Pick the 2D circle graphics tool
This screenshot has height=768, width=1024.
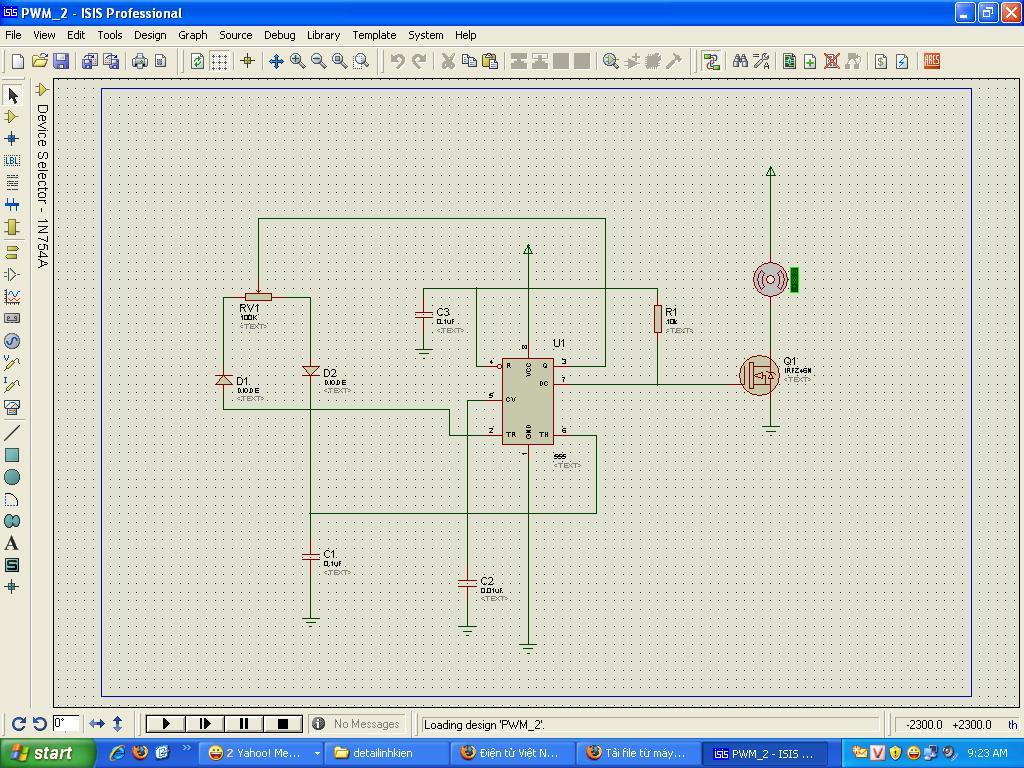pyautogui.click(x=12, y=477)
